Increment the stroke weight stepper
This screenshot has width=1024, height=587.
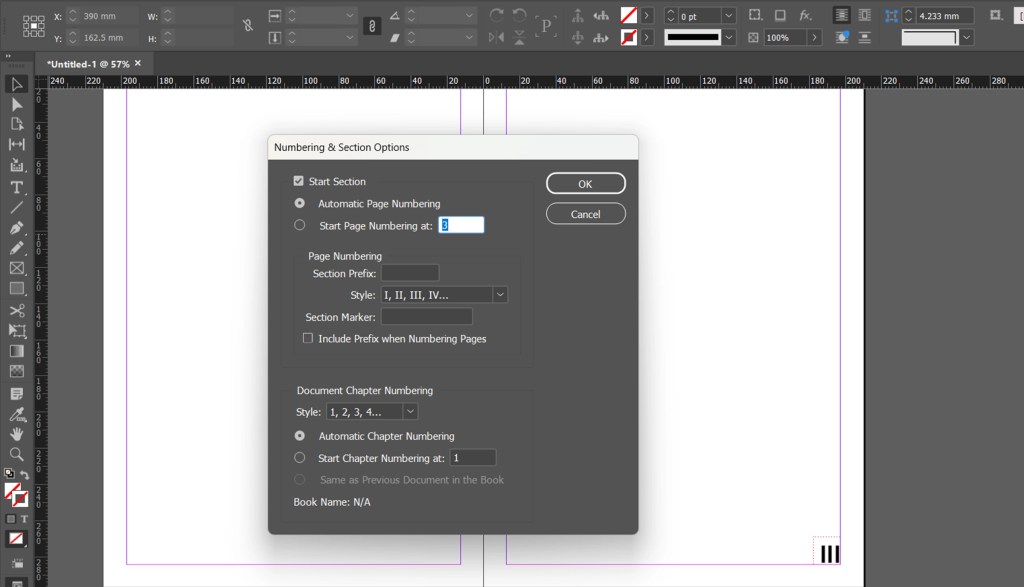coord(671,12)
